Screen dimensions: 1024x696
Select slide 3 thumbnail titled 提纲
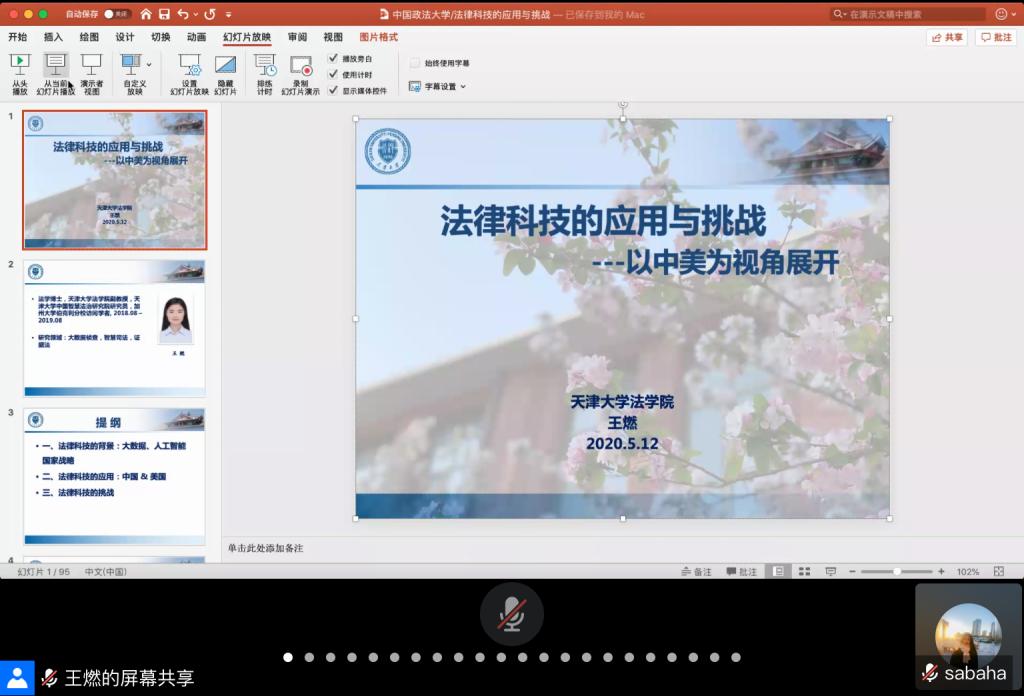tap(115, 477)
